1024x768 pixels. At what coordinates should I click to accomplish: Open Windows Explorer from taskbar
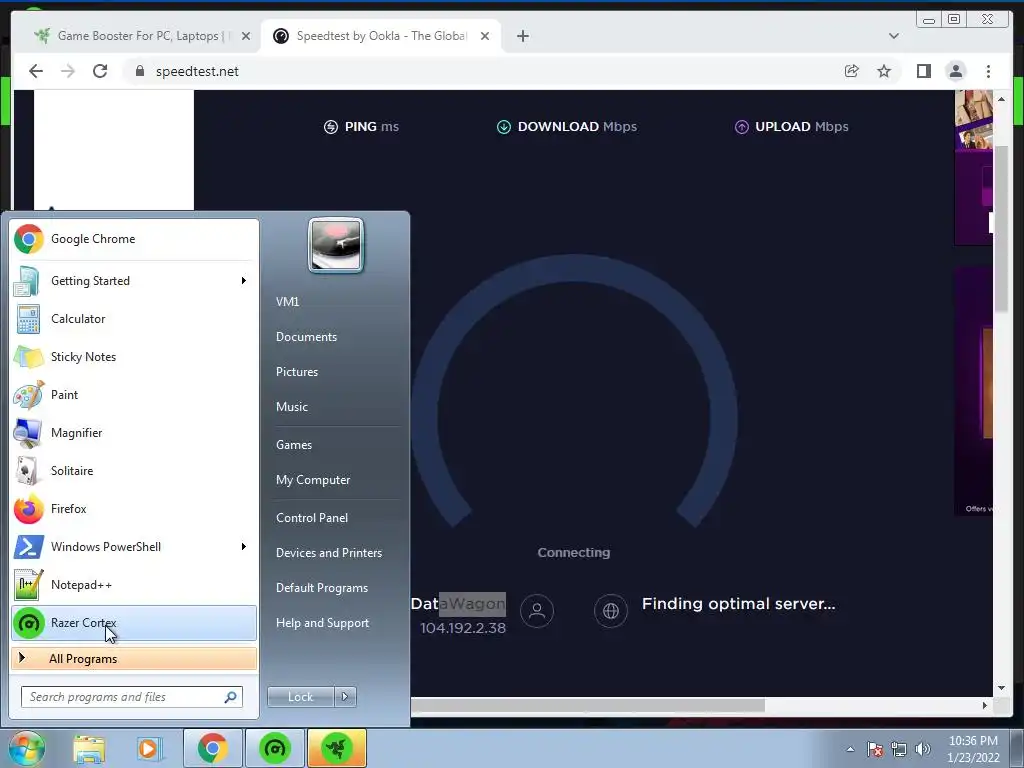coord(89,748)
